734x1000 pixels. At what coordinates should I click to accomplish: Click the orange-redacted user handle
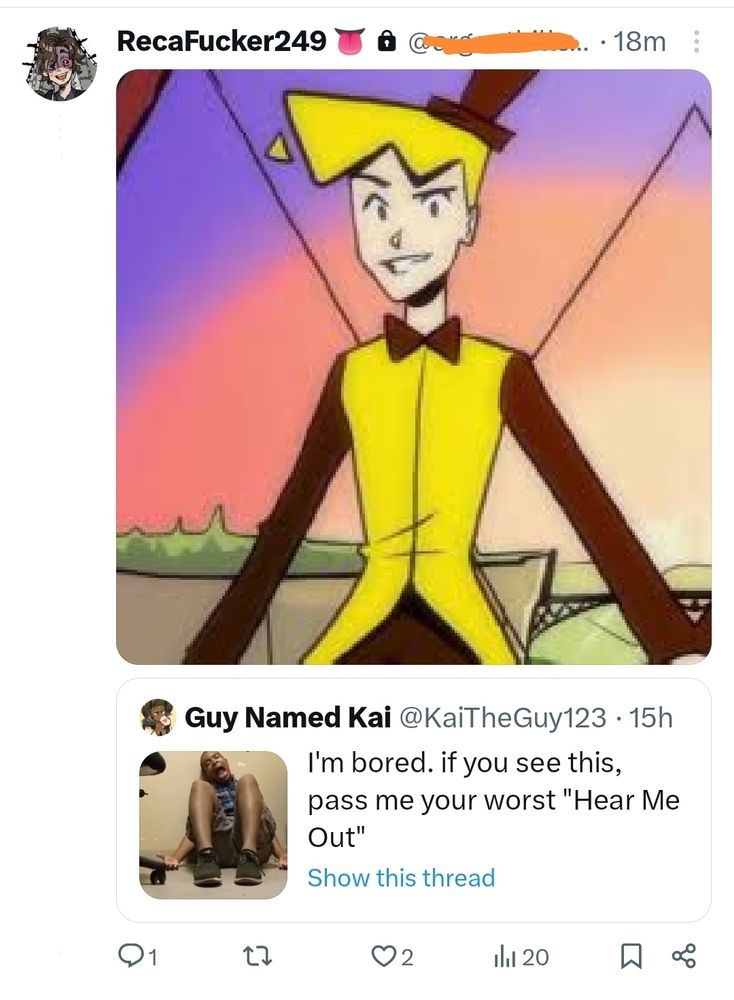[x=500, y=41]
